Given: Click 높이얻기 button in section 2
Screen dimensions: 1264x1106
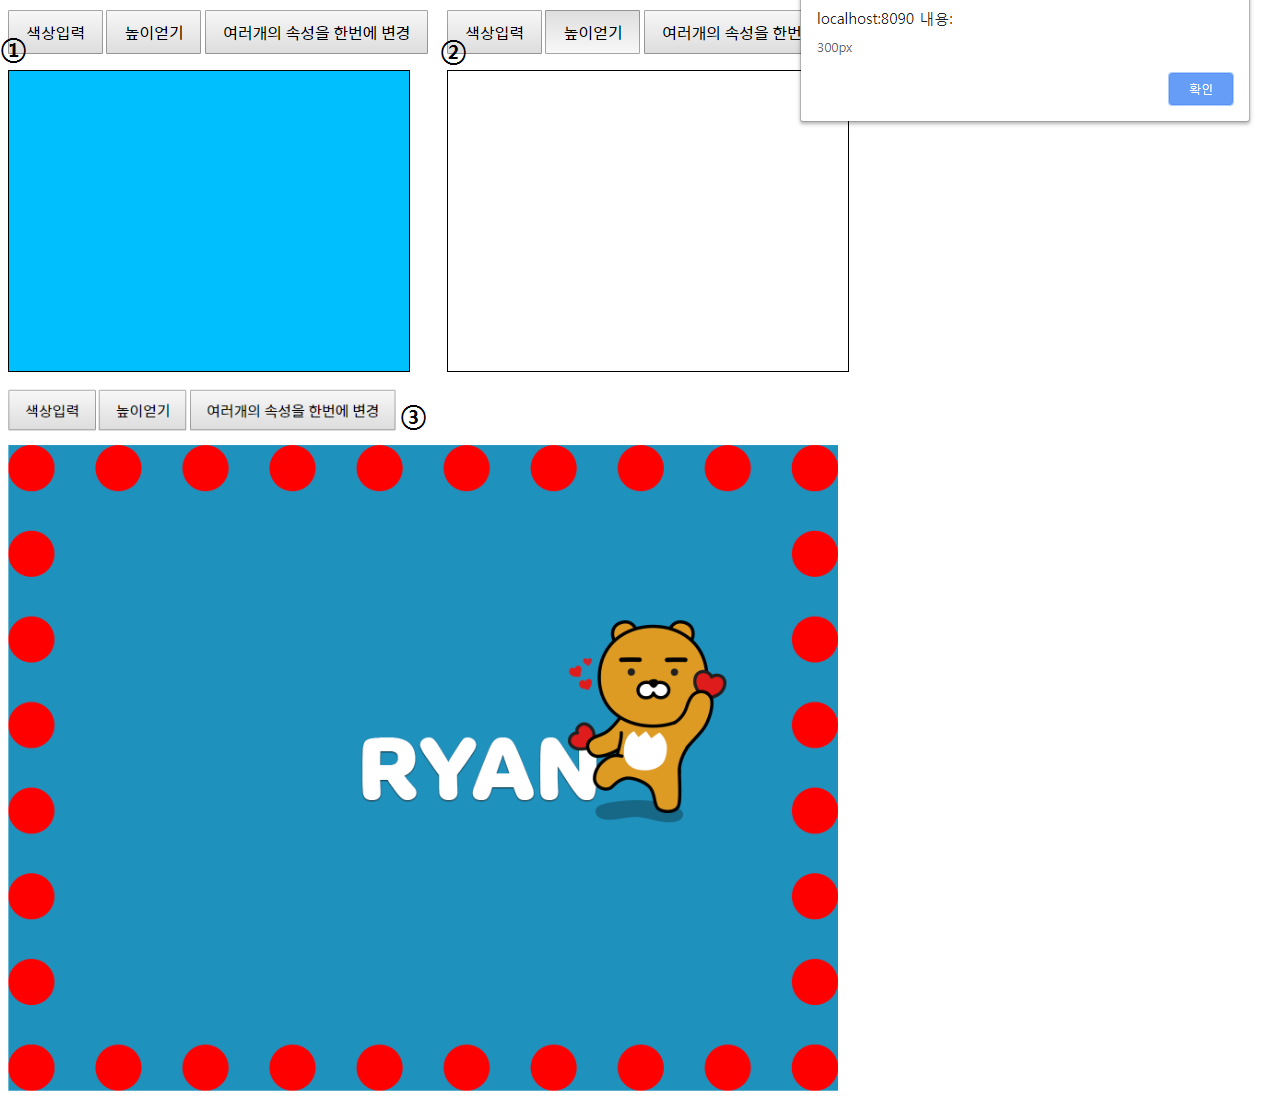Looking at the screenshot, I should [592, 32].
